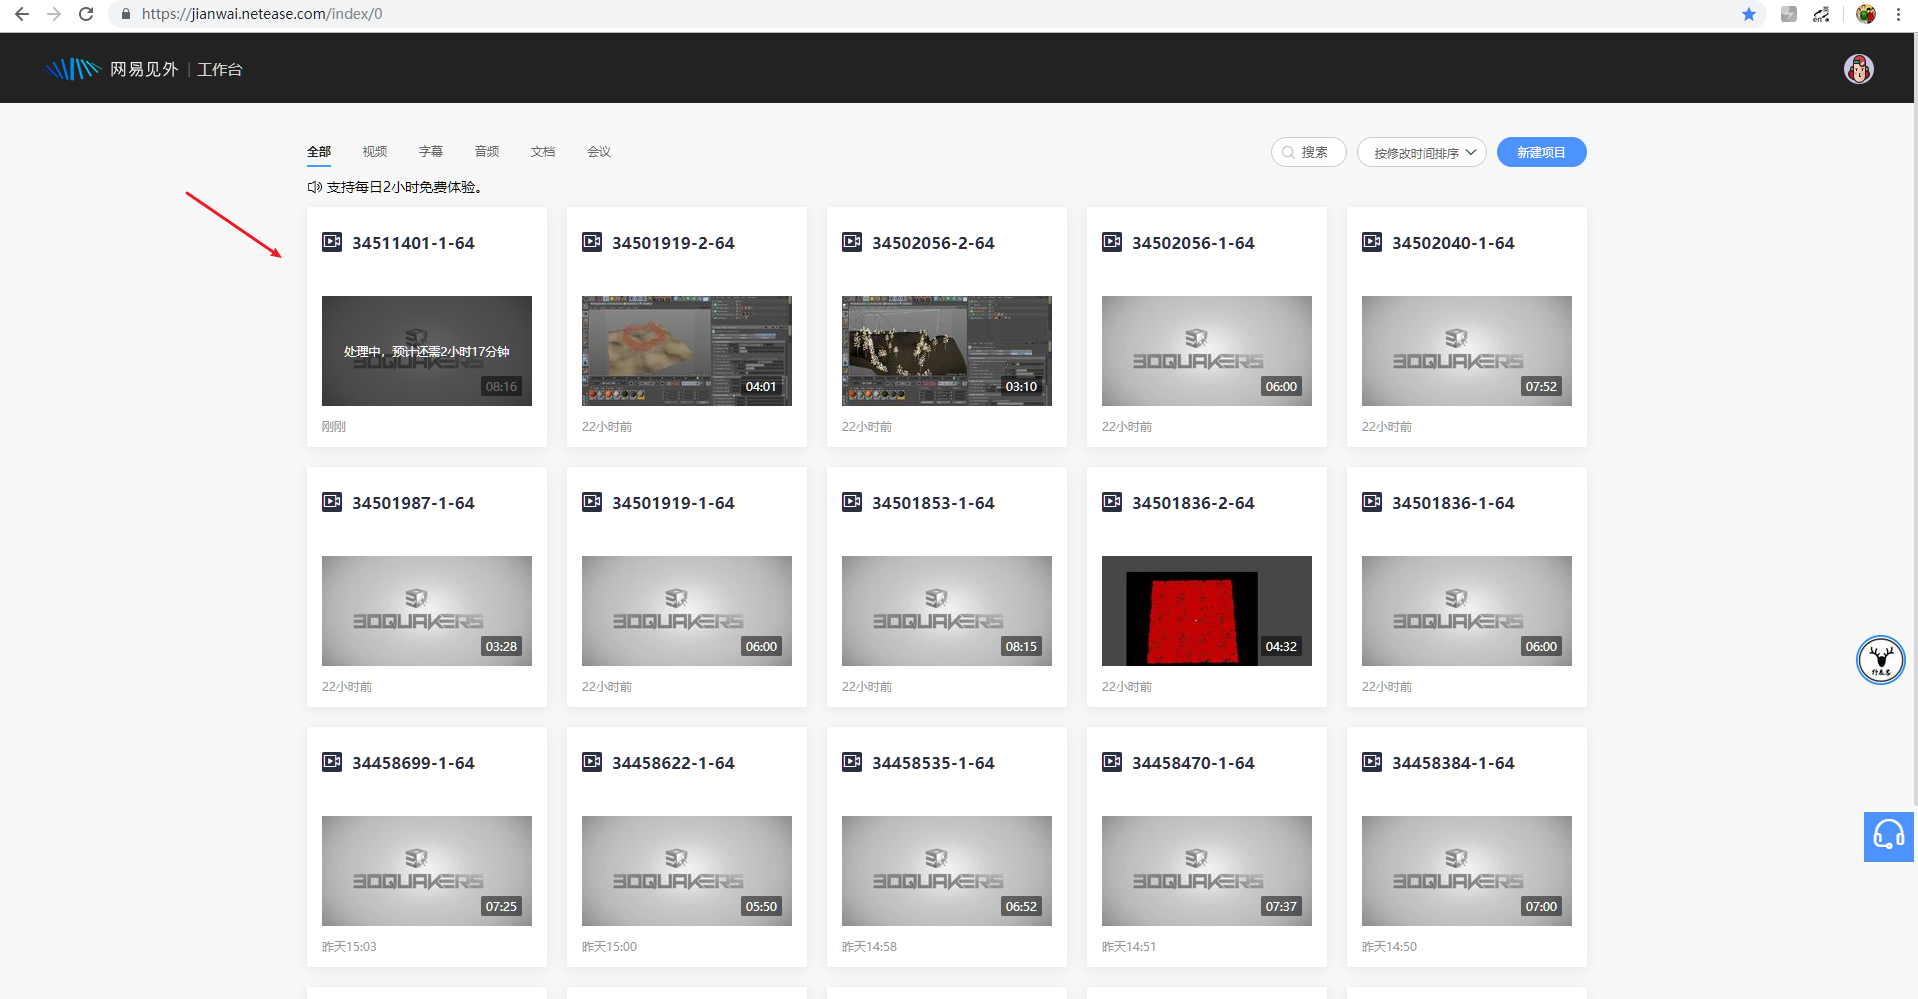Open the 工作台 header link

[x=220, y=69]
